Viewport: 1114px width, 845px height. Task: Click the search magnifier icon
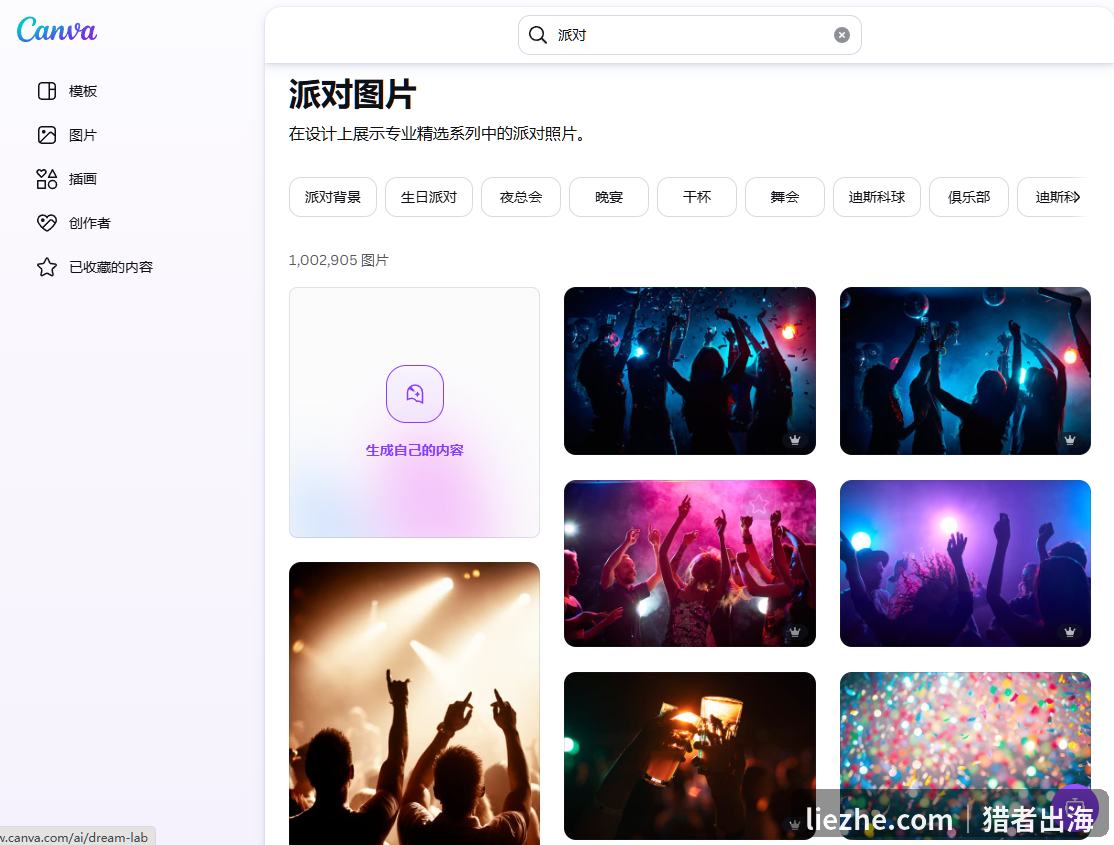coord(538,35)
